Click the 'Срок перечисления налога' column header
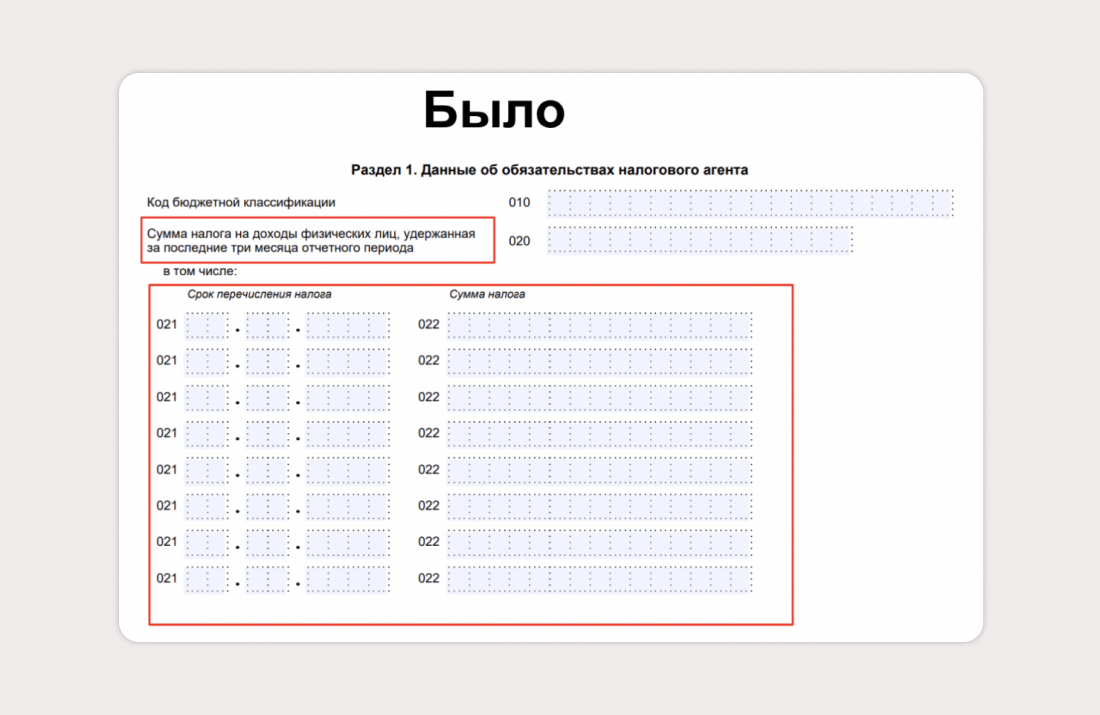 [259, 294]
